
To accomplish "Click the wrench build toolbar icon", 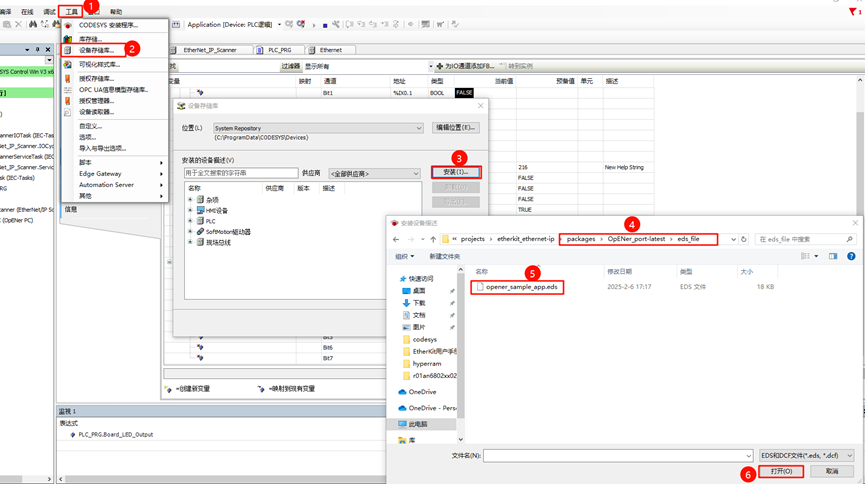I will point(335,24).
